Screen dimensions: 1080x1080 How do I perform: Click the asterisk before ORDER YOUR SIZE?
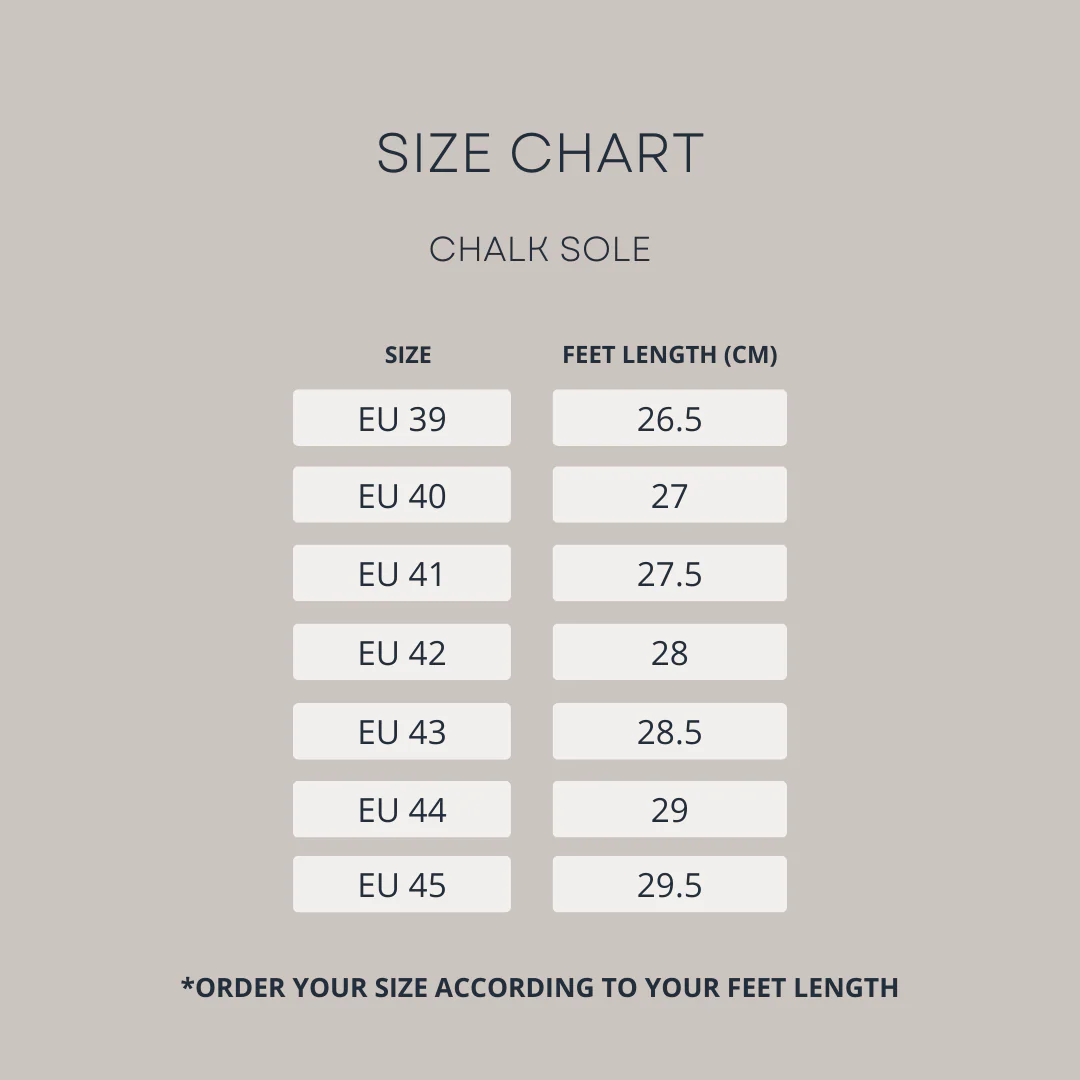(187, 983)
